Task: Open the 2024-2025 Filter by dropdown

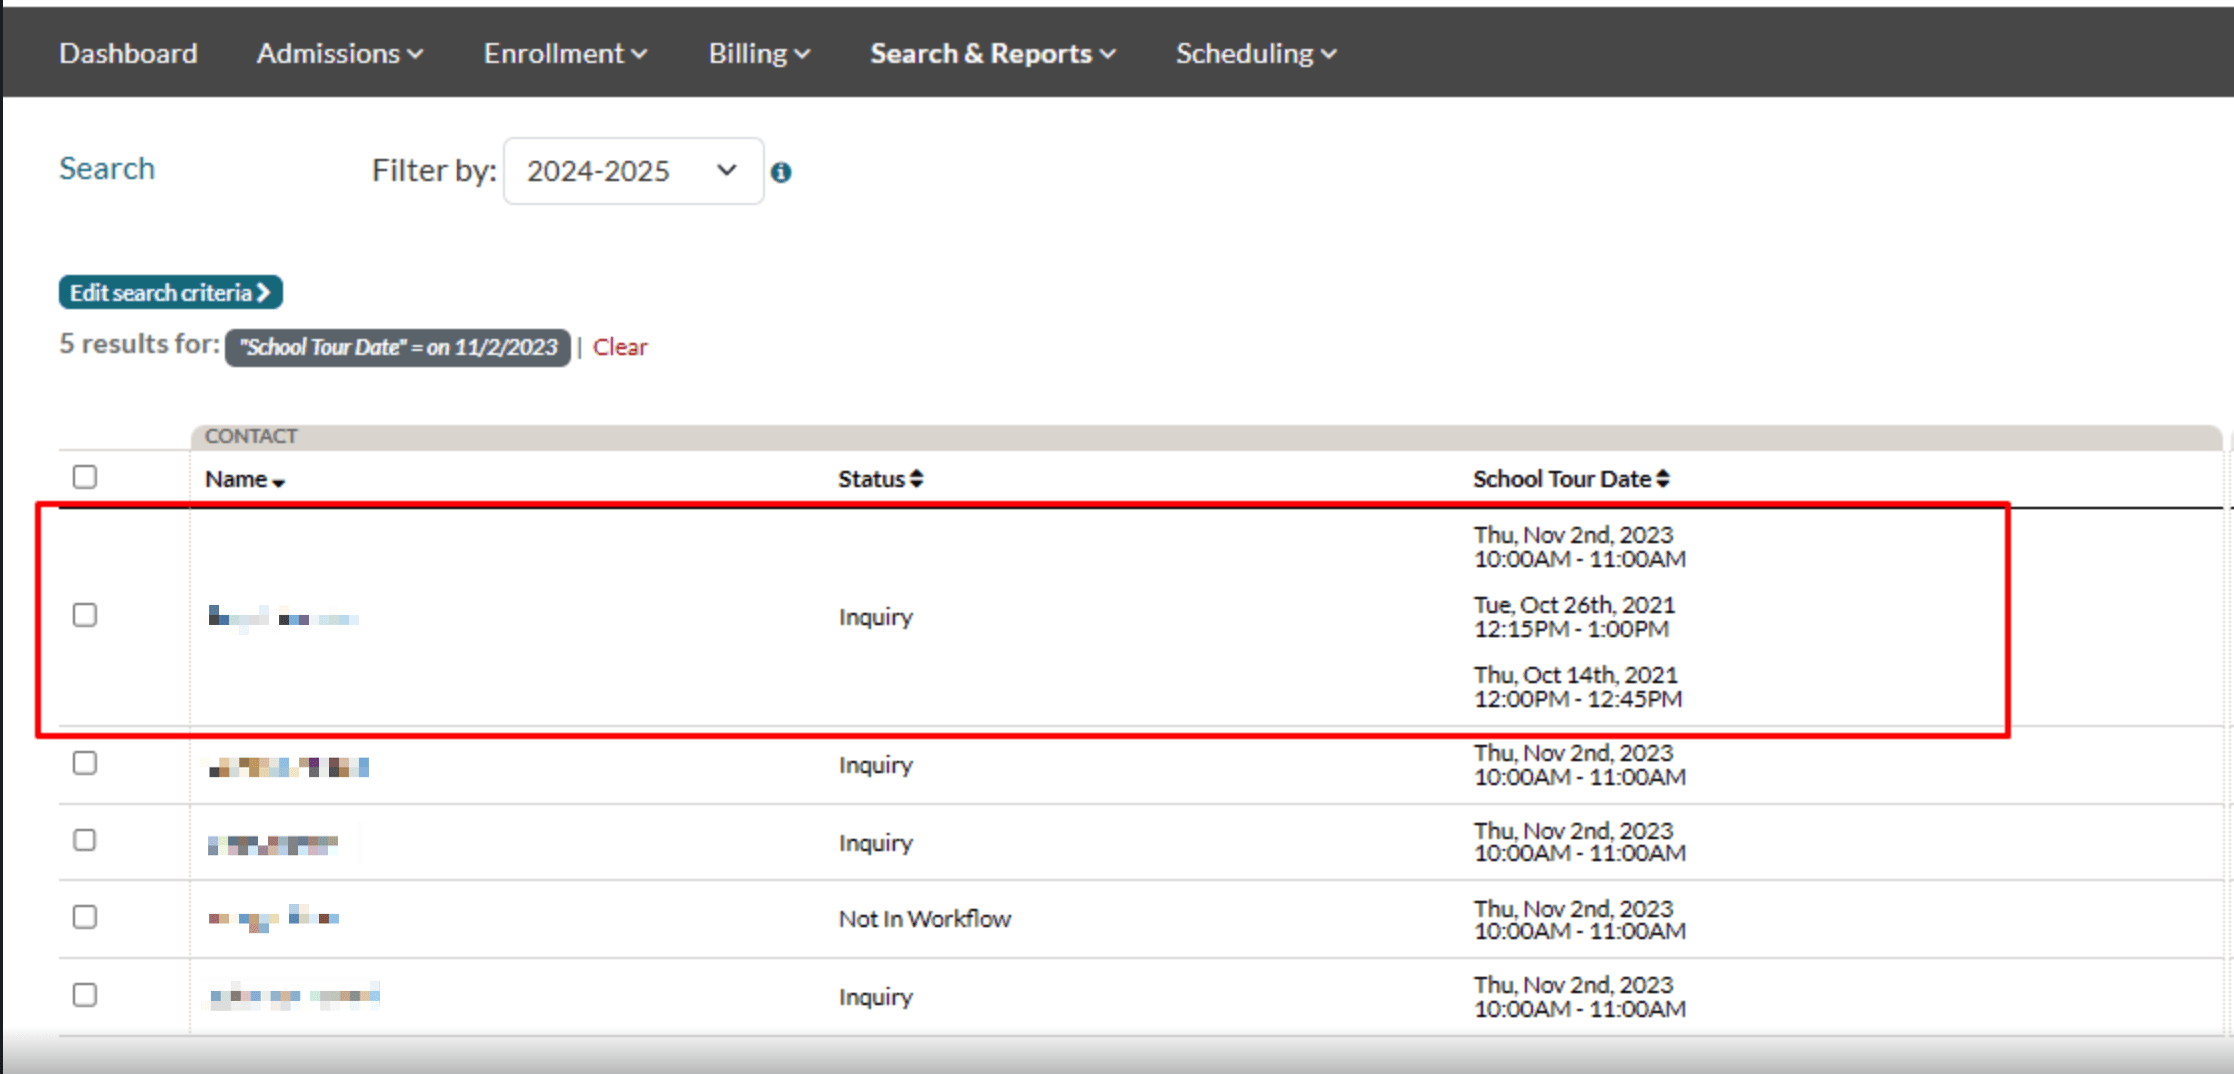Action: pos(633,171)
